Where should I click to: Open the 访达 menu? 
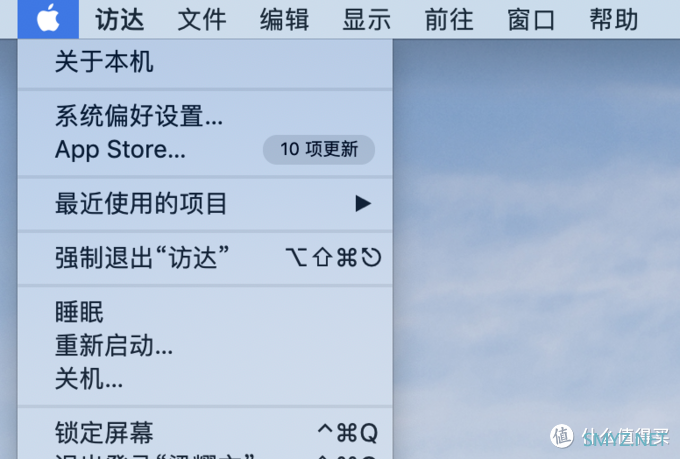(120, 20)
